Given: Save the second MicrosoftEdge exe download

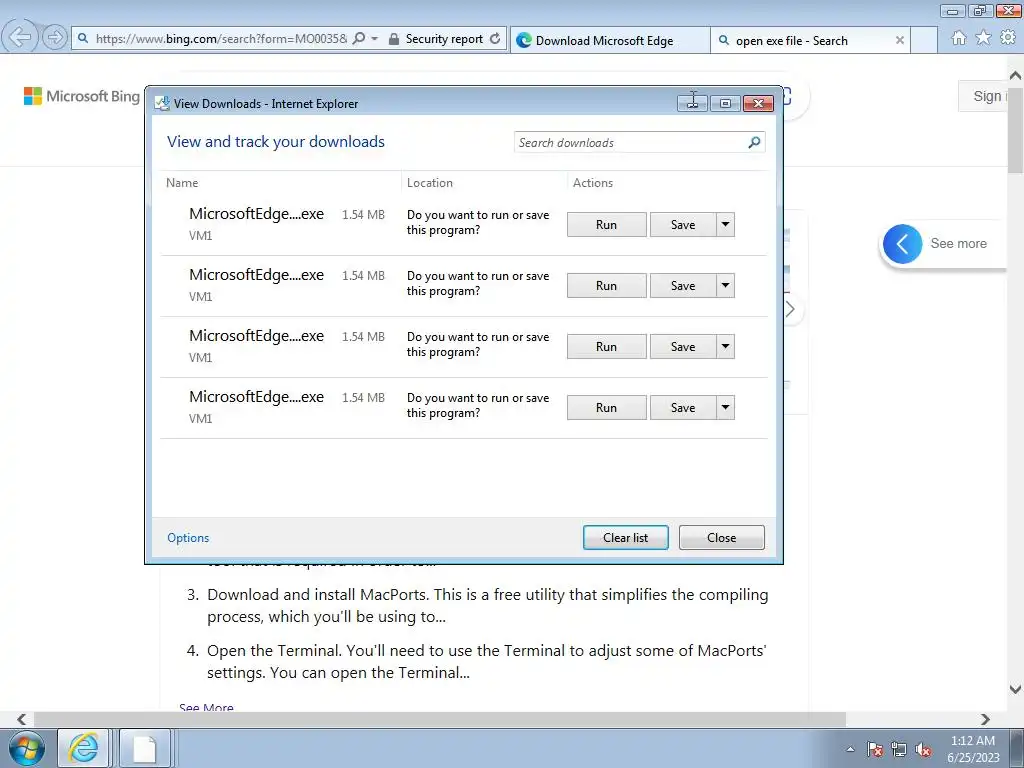Looking at the screenshot, I should pos(683,285).
